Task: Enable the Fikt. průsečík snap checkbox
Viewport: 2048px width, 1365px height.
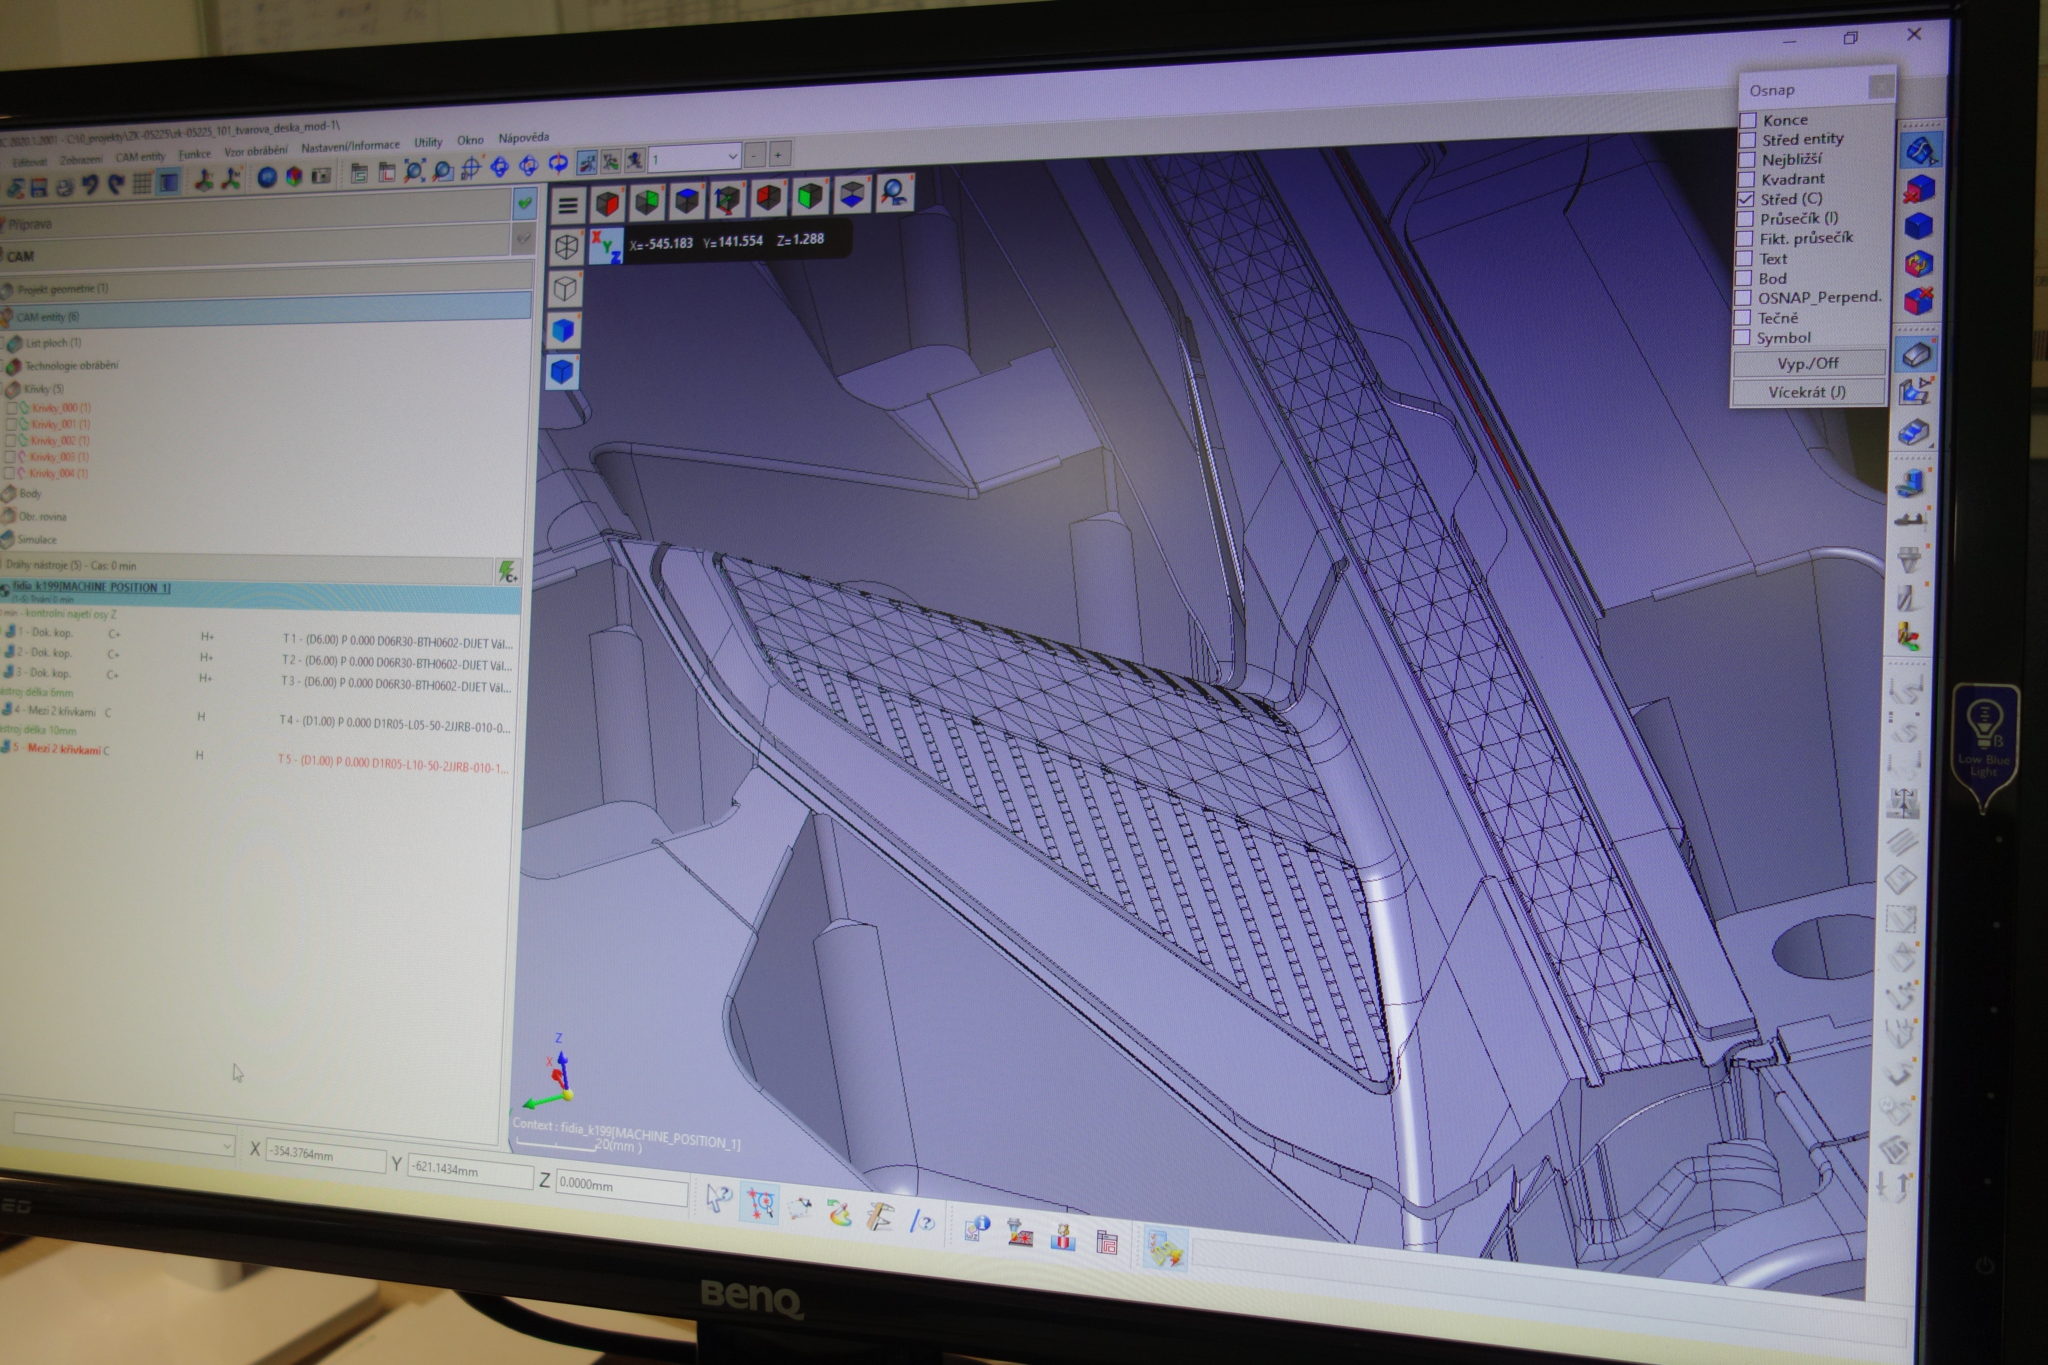Action: [1745, 239]
